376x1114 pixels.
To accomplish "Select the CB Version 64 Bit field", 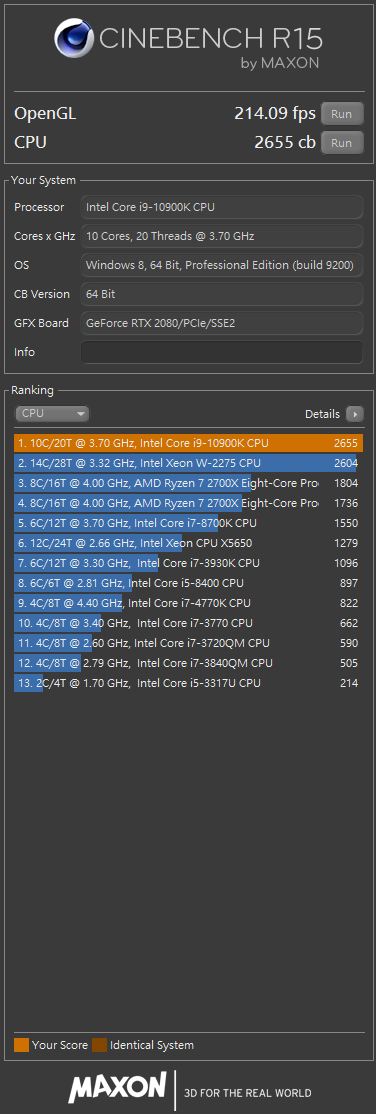I will click(x=222, y=294).
